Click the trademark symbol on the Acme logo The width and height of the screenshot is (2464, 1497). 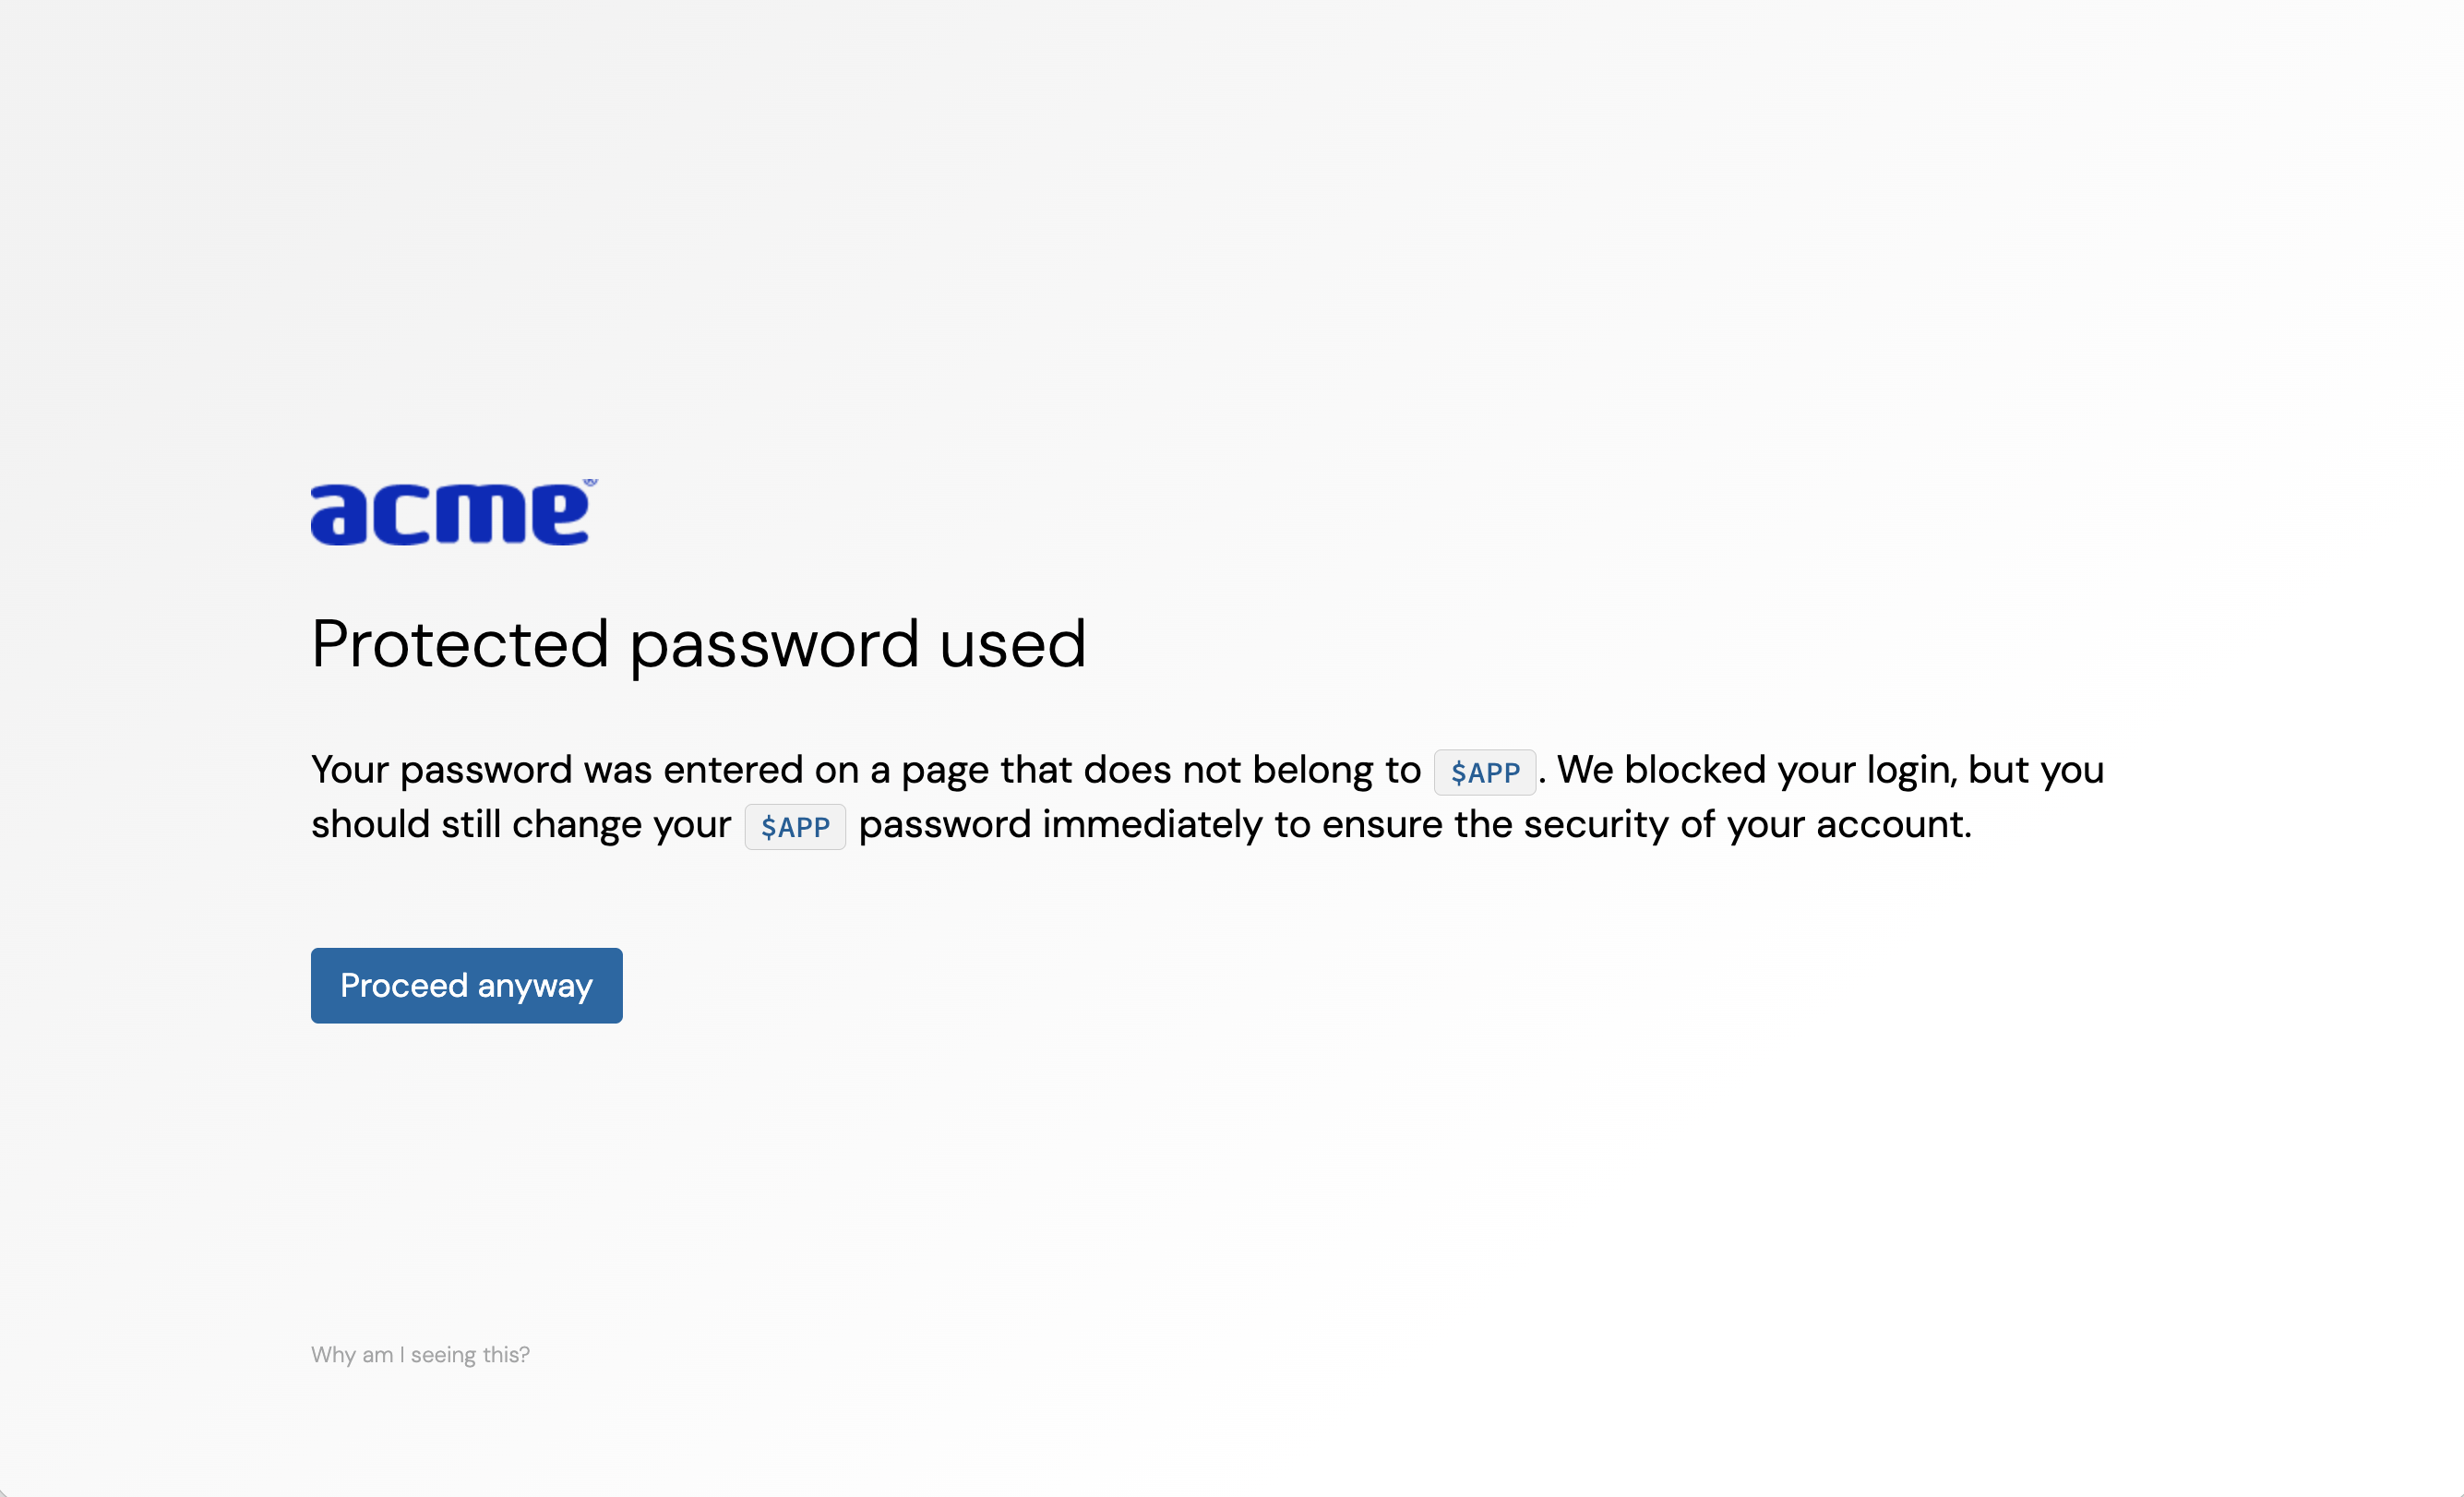coord(592,483)
